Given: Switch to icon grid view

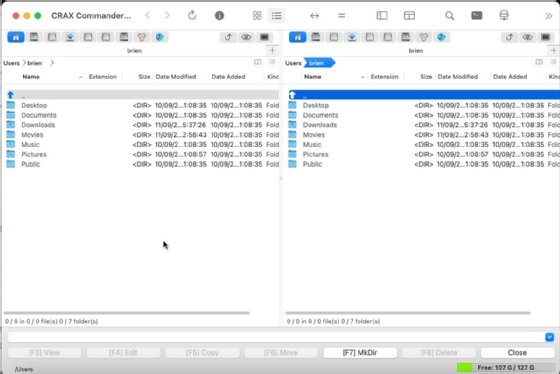Looking at the screenshot, I should 257,15.
